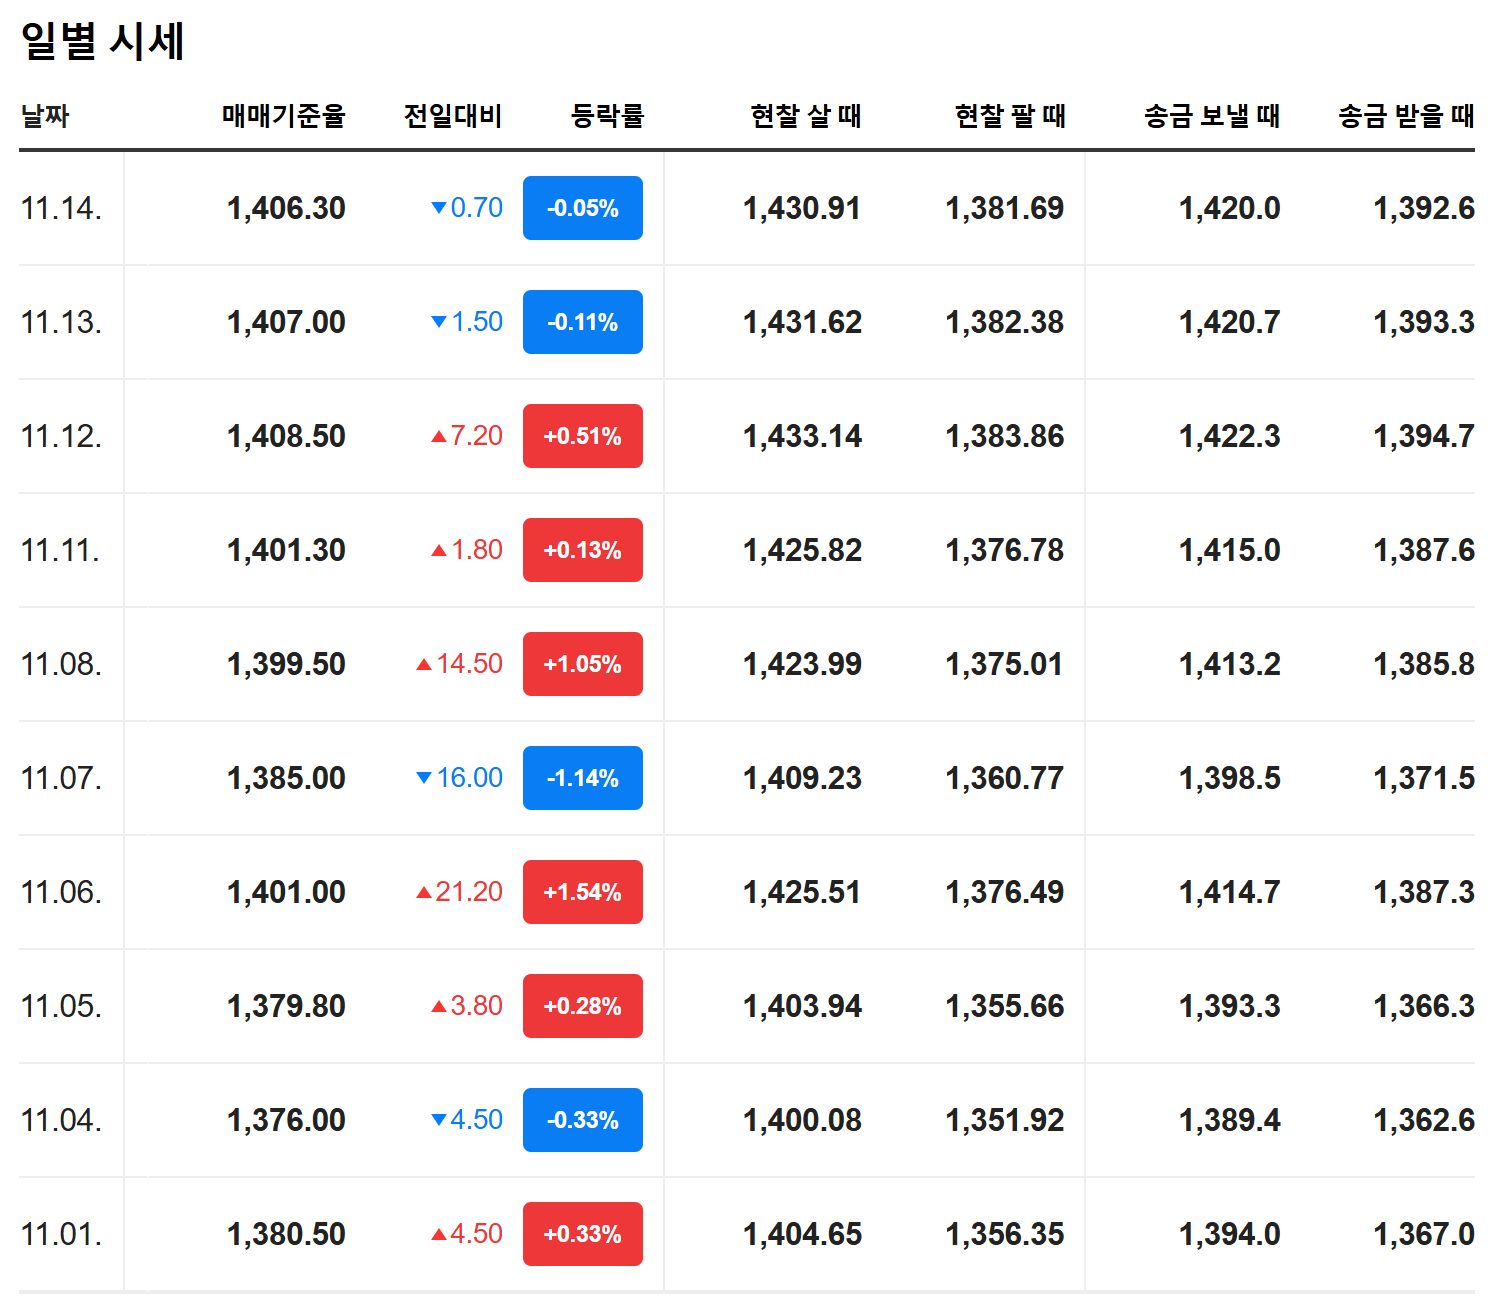This screenshot has width=1501, height=1299.
Task: Click the base rate 1,376.00
Action: click(x=286, y=1120)
